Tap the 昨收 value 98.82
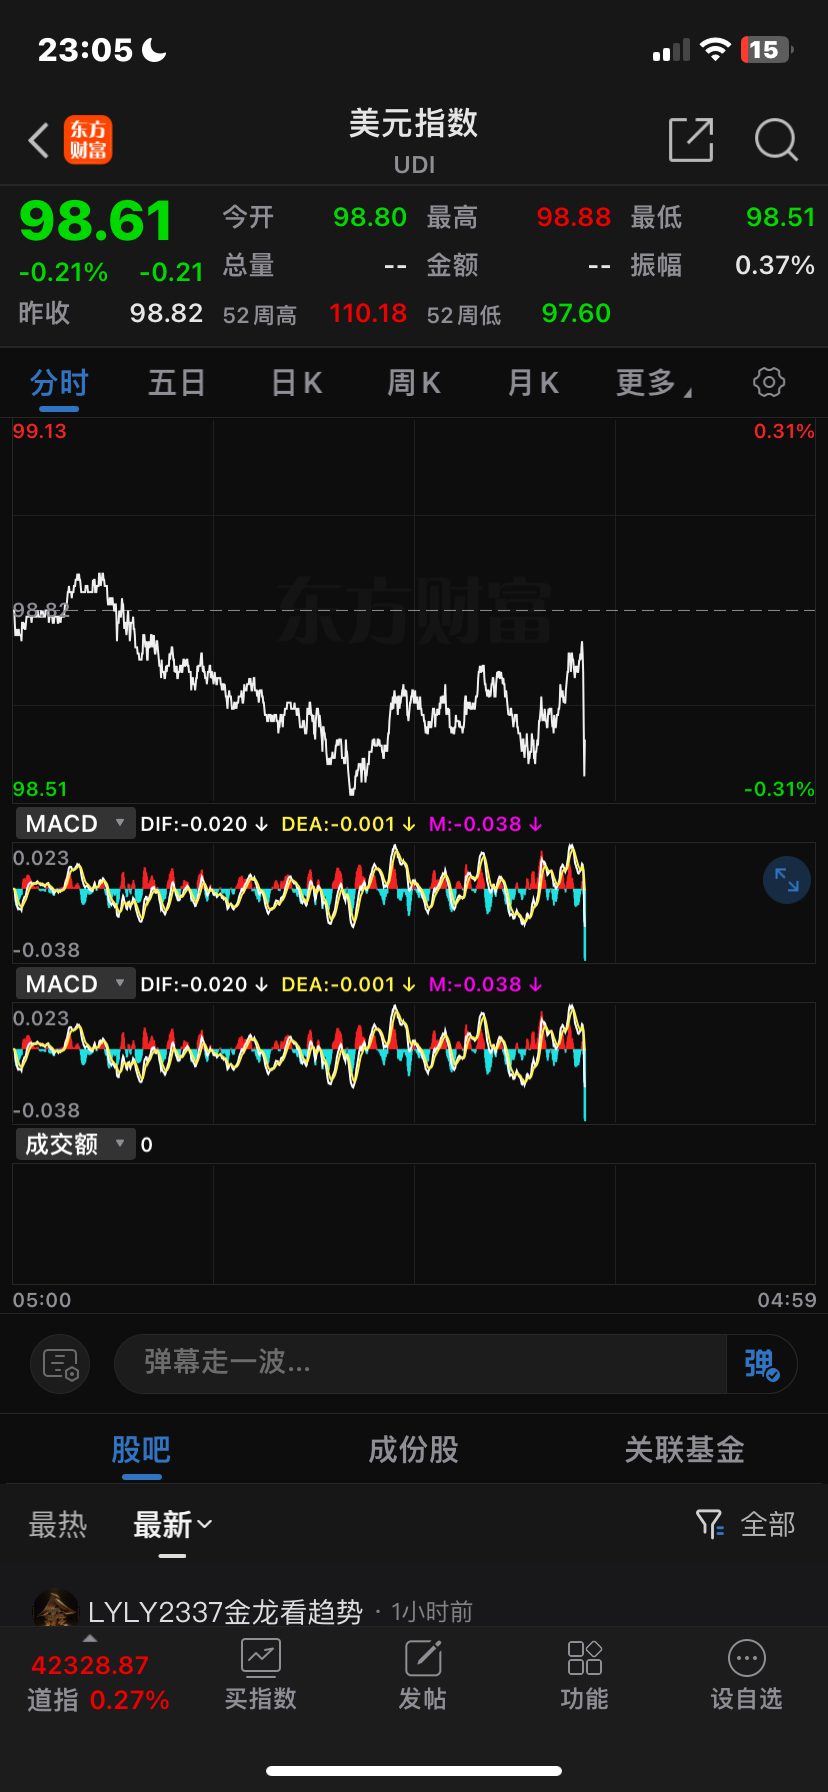 tap(166, 314)
